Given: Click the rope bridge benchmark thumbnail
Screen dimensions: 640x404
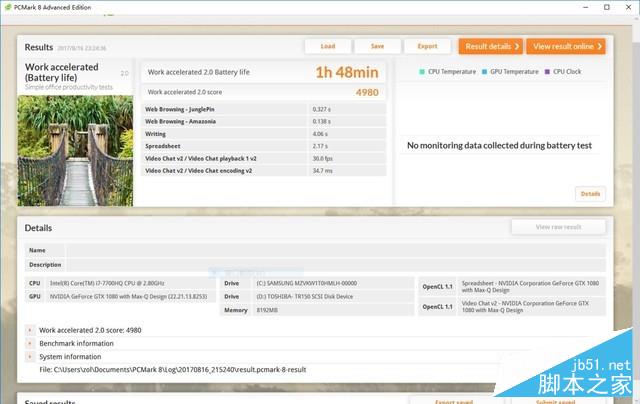Looking at the screenshot, I should tap(75, 151).
